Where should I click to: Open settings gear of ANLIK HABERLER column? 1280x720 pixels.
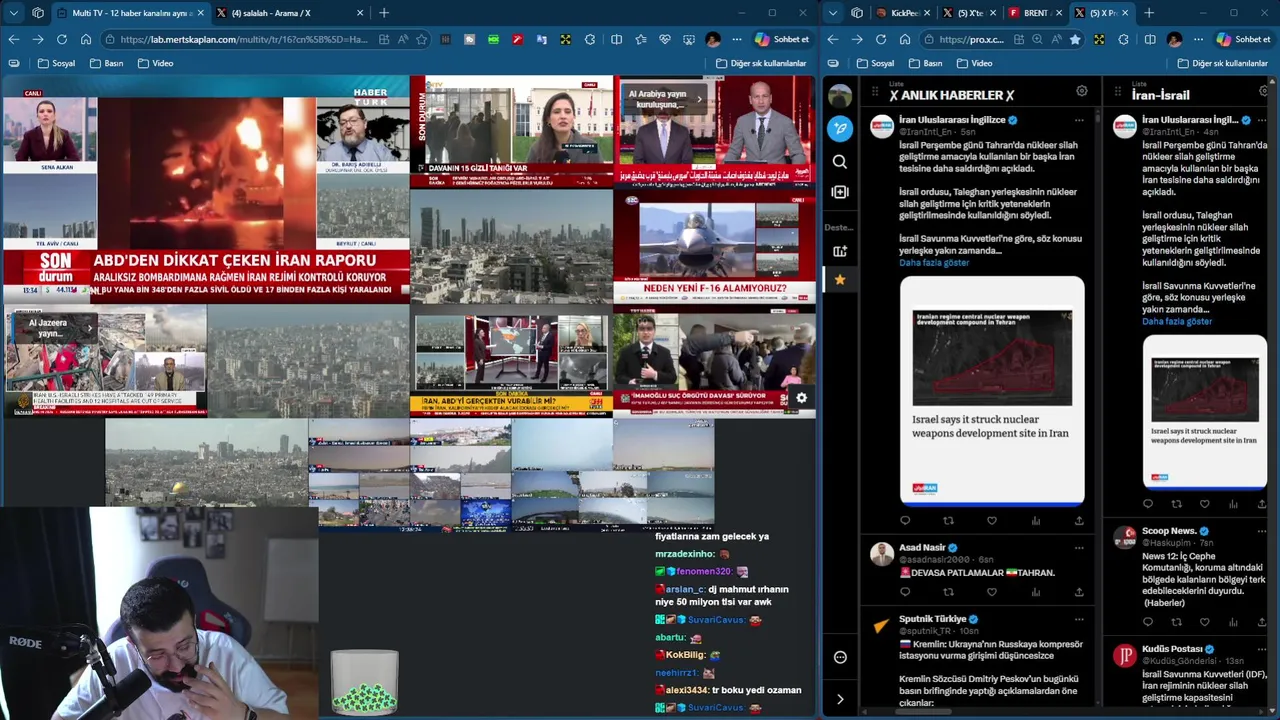click(1081, 91)
